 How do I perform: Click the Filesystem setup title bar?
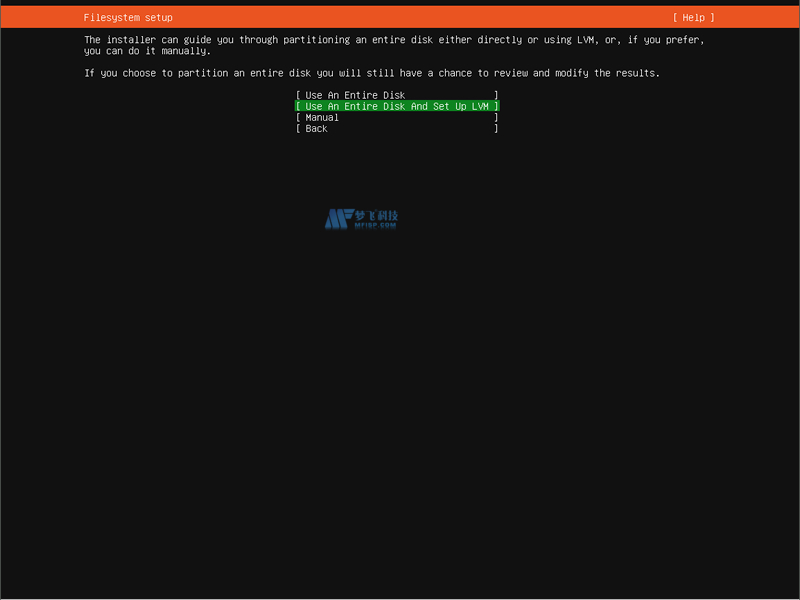coord(128,16)
